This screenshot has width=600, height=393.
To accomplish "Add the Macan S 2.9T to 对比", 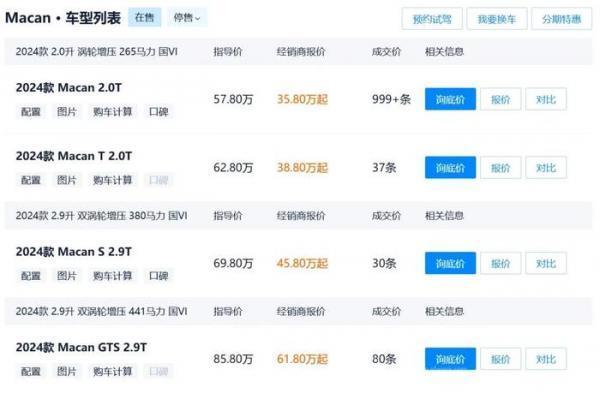I will point(546,263).
